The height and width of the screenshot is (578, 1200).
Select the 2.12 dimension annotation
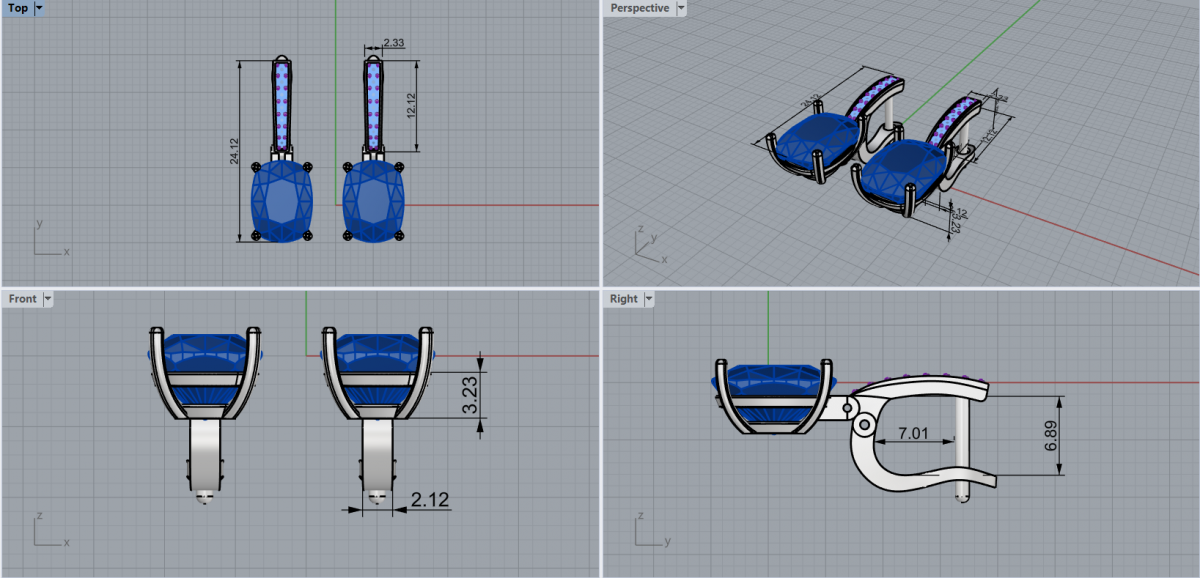430,500
